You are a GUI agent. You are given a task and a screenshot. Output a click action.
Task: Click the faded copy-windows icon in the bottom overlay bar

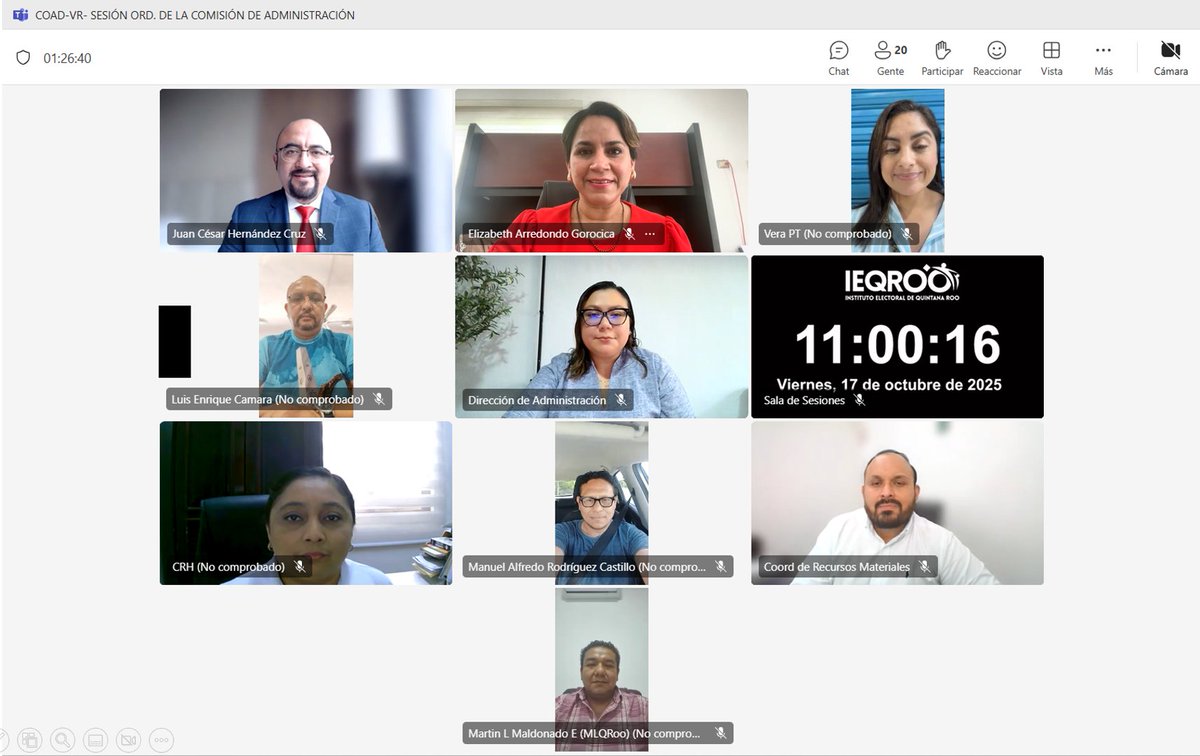pos(29,740)
